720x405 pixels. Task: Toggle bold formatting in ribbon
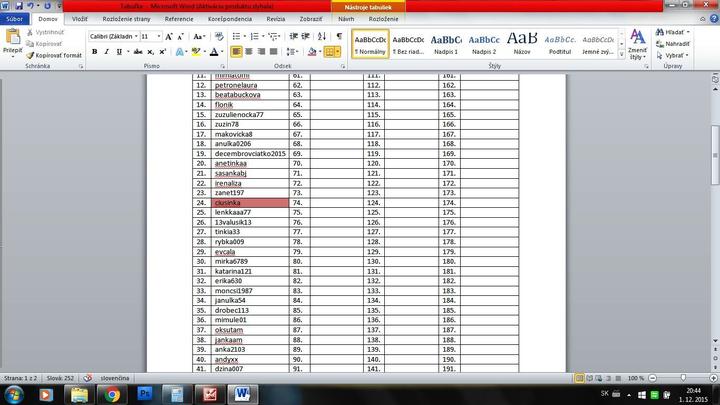(93, 51)
